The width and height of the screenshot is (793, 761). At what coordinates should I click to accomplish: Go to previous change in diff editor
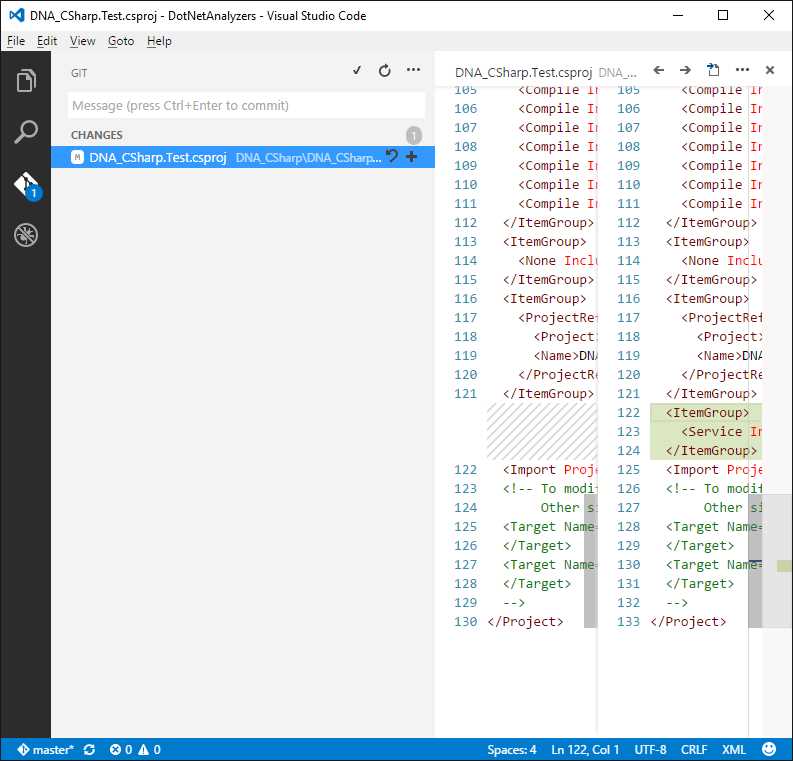click(x=658, y=70)
